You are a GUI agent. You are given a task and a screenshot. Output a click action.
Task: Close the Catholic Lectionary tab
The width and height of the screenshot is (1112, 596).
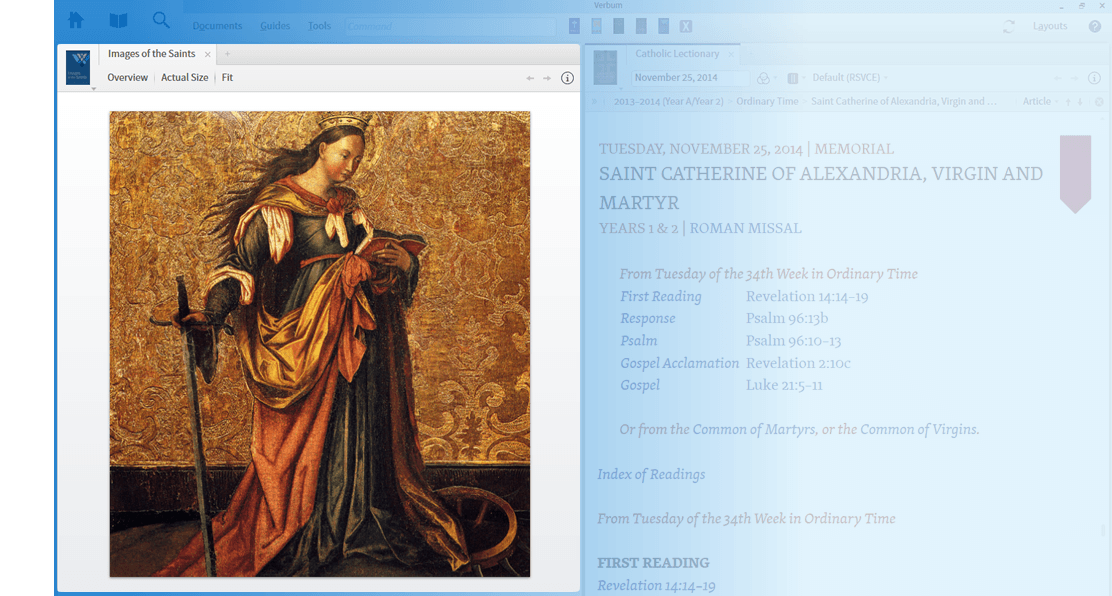click(x=731, y=54)
